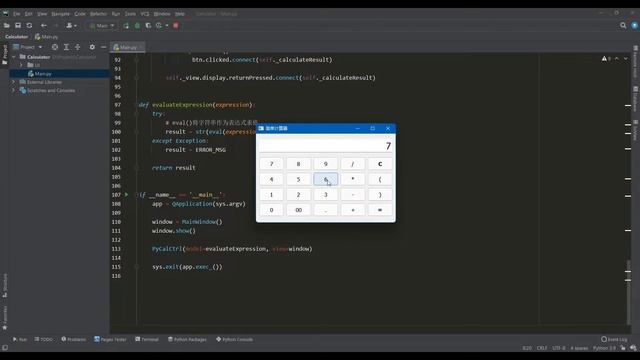The image size is (640, 360).
Task: Click the Collapse All icon in Project panel
Action: tap(78, 47)
